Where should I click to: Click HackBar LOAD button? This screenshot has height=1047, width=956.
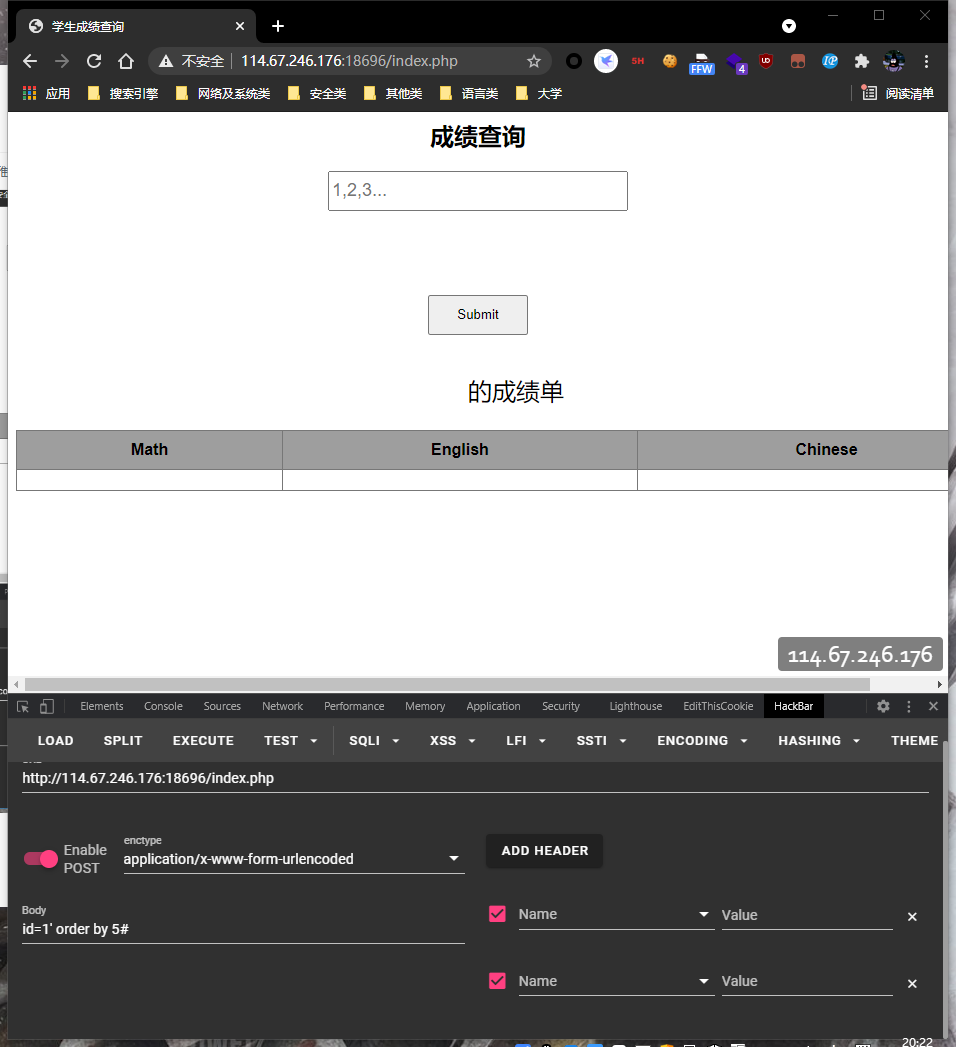55,741
